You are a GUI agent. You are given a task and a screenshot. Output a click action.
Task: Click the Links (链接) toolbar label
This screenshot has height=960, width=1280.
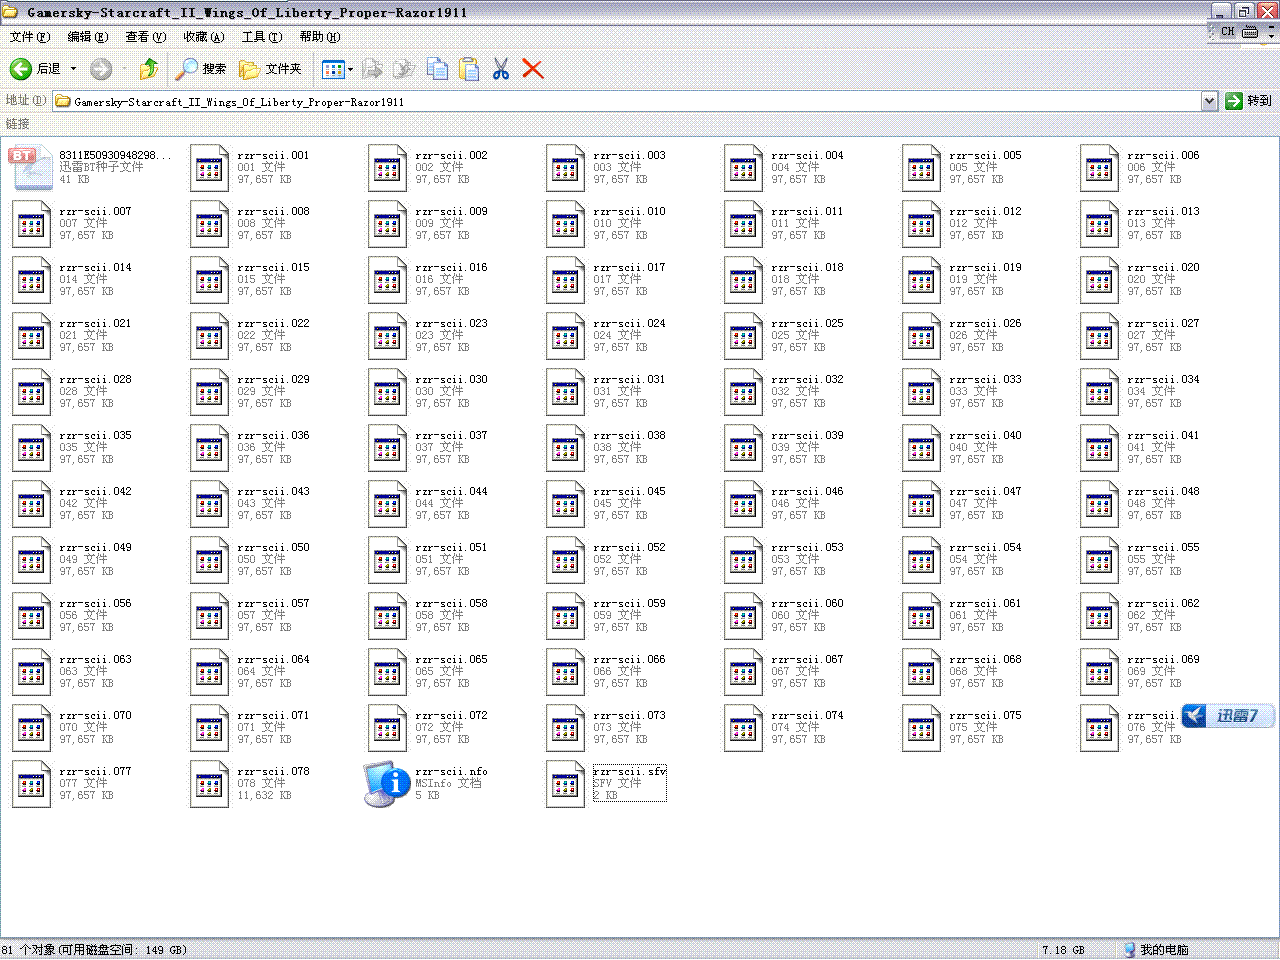pyautogui.click(x=18, y=124)
